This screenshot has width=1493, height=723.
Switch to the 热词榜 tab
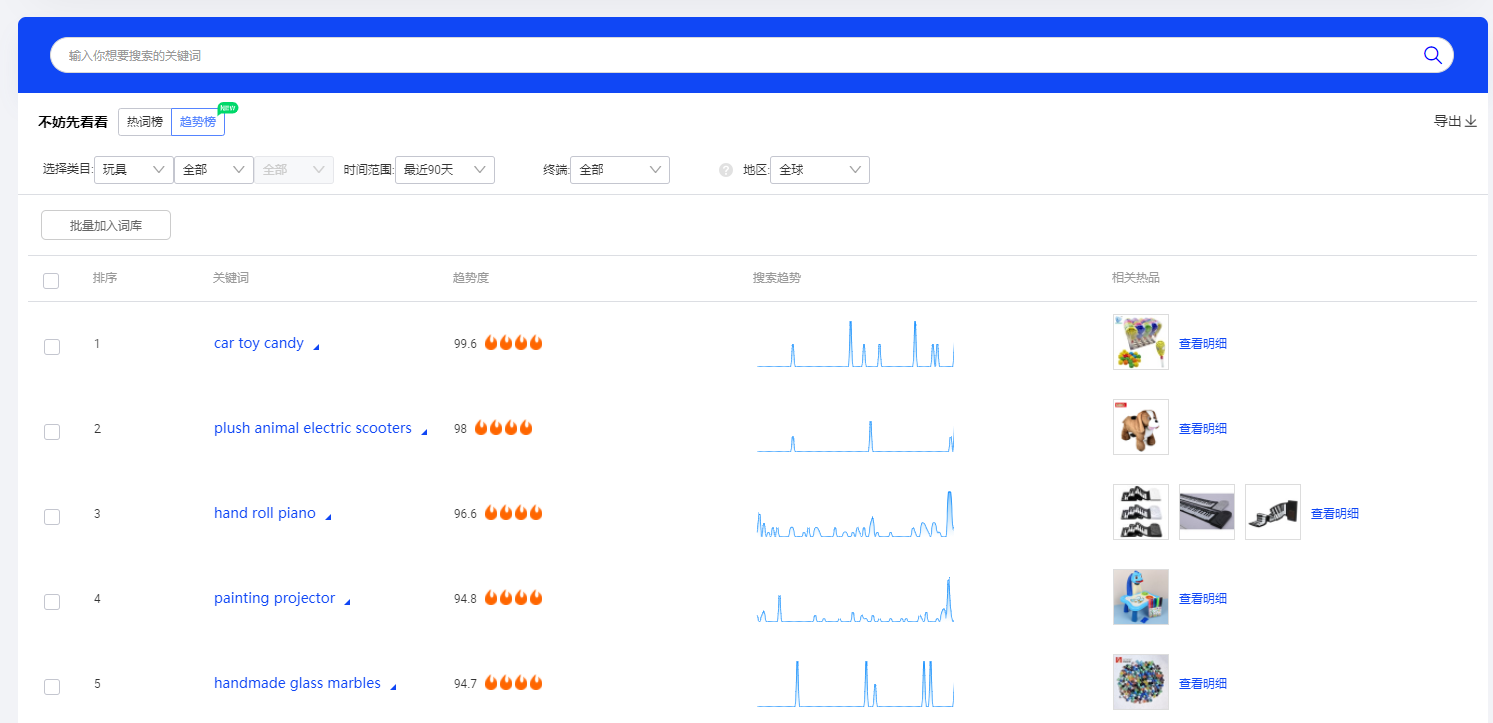click(144, 121)
